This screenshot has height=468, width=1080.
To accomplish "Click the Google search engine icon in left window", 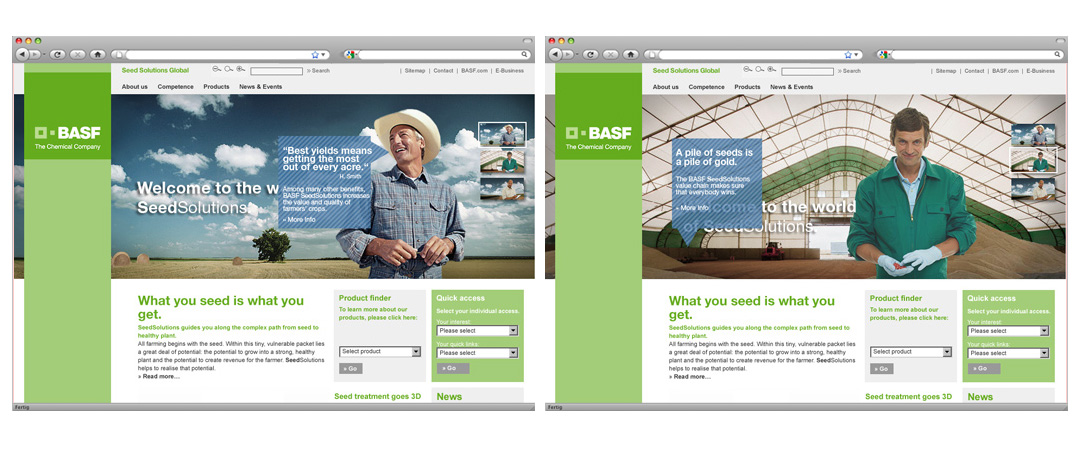I will [349, 54].
